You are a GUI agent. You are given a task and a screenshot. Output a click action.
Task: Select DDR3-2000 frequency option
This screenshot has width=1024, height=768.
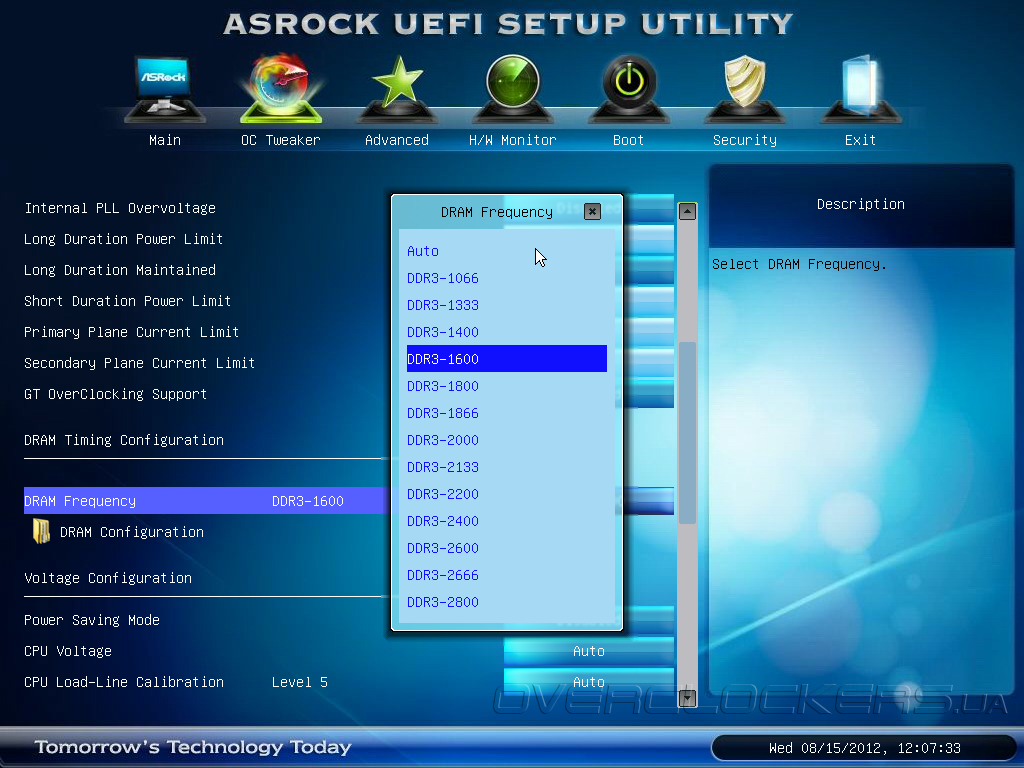coord(507,440)
